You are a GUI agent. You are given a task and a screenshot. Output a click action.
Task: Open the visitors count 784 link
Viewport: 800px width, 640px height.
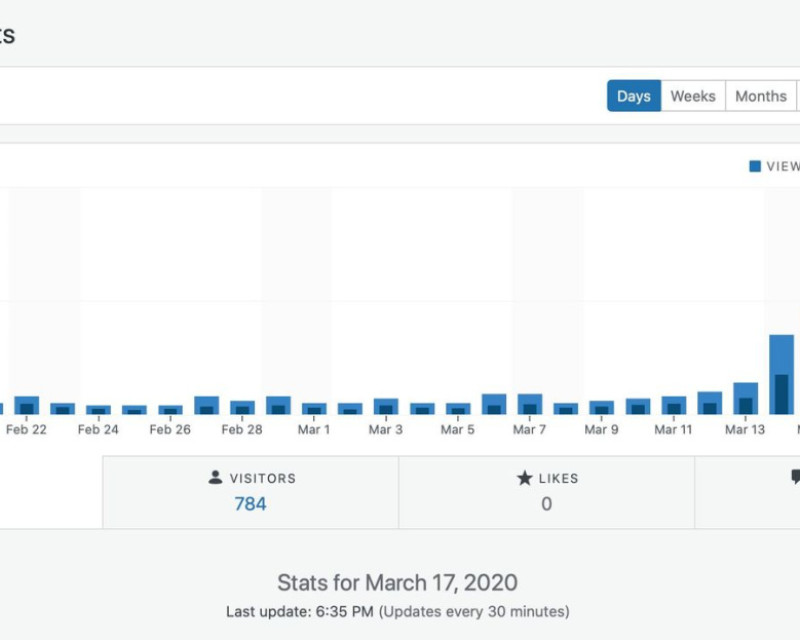click(x=250, y=504)
